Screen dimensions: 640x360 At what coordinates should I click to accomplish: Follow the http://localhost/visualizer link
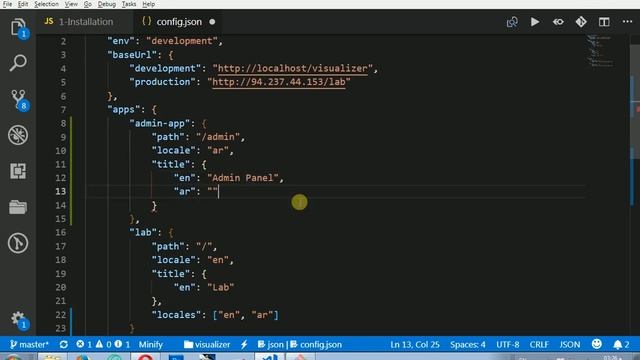point(293,69)
